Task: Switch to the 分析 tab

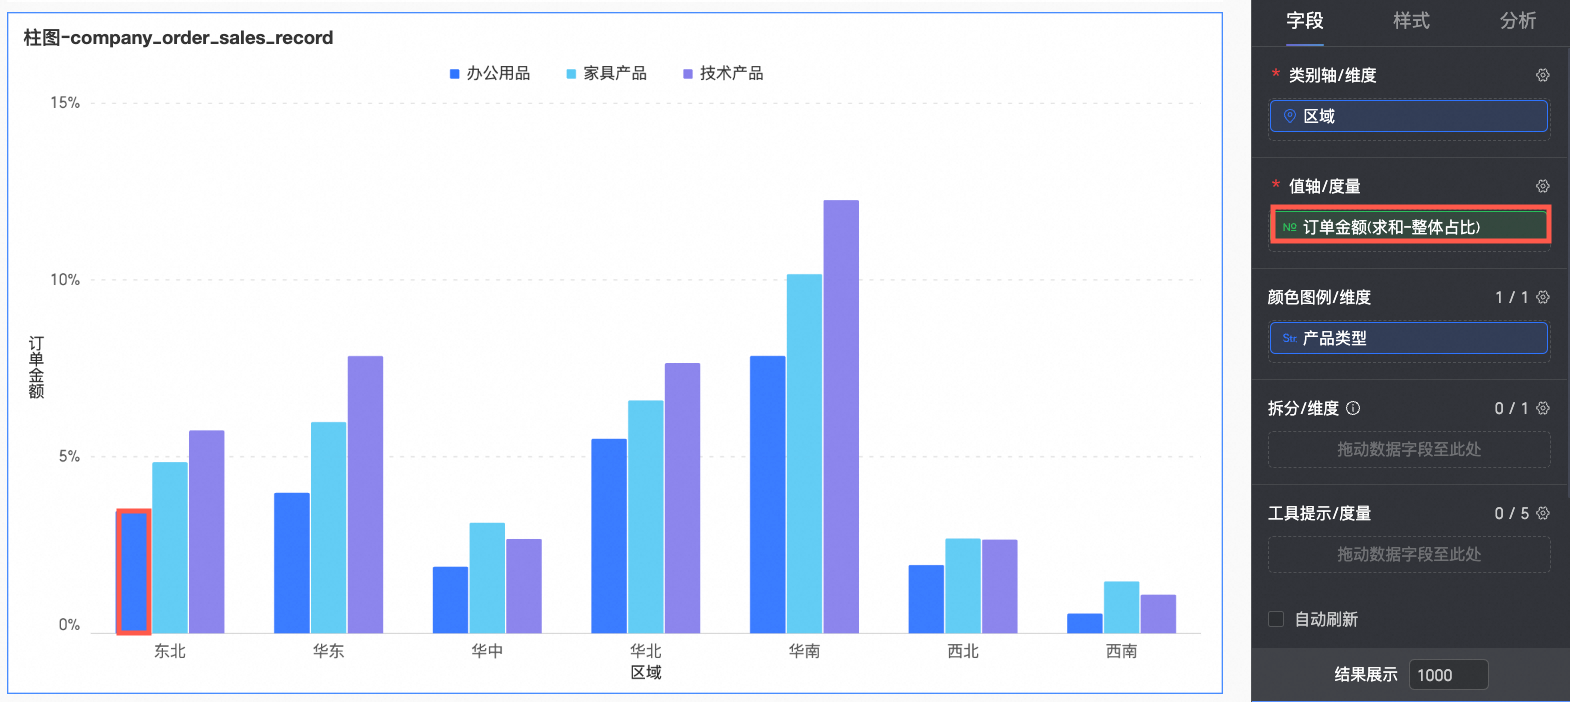Action: point(1517,21)
